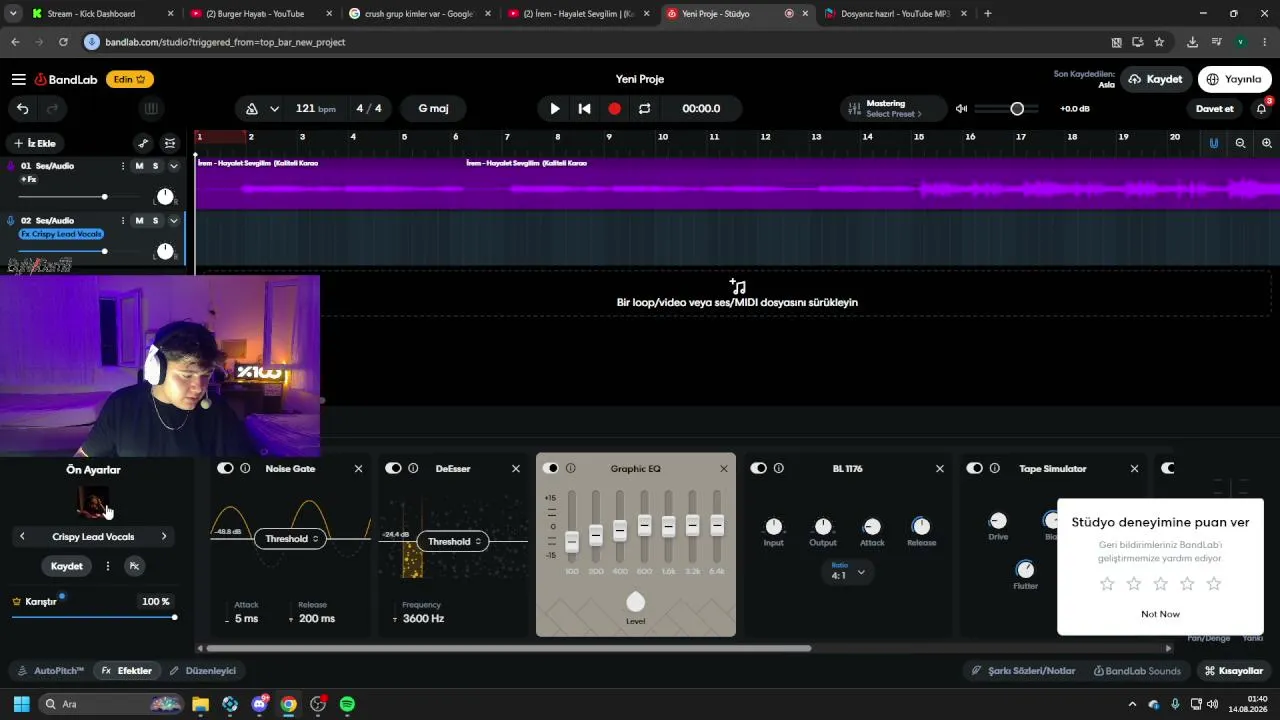Mute track 02 Ses/Audio
1280x720 pixels.
[x=139, y=220]
